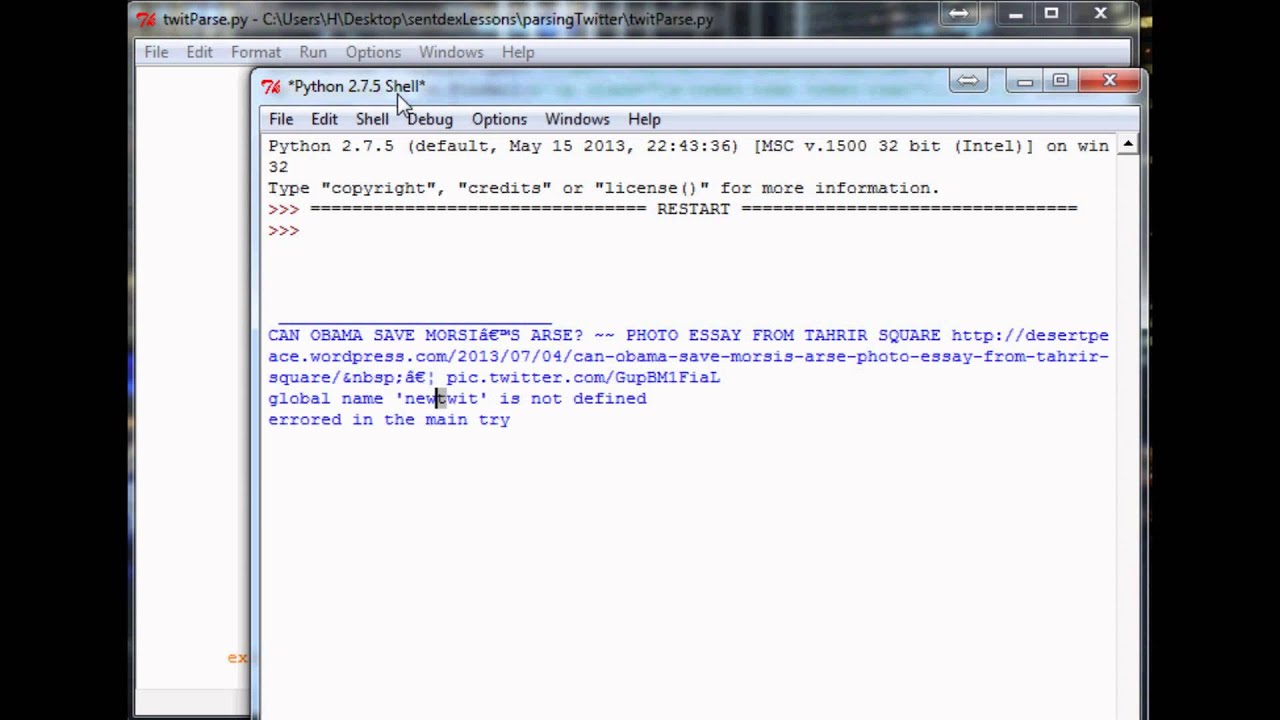Click the ace.wordpress.com URL line
This screenshot has width=1280, height=720.
click(x=688, y=356)
